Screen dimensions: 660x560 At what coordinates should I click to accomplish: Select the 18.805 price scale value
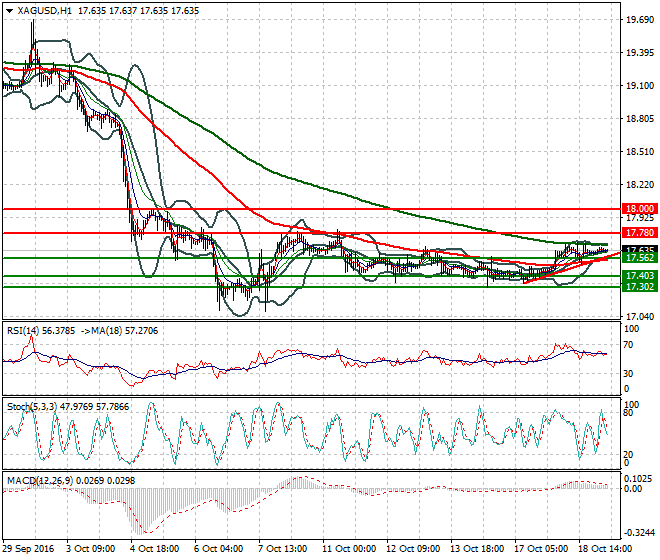click(640, 119)
